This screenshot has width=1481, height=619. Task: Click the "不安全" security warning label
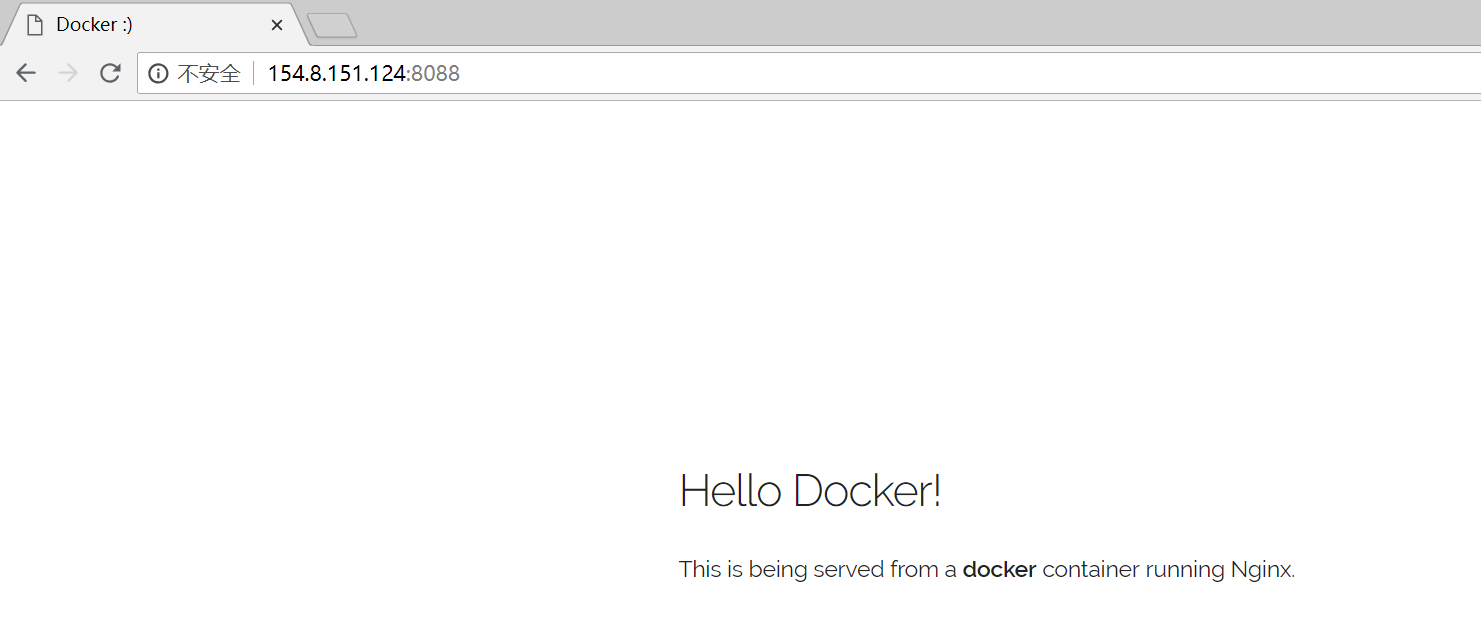click(209, 73)
